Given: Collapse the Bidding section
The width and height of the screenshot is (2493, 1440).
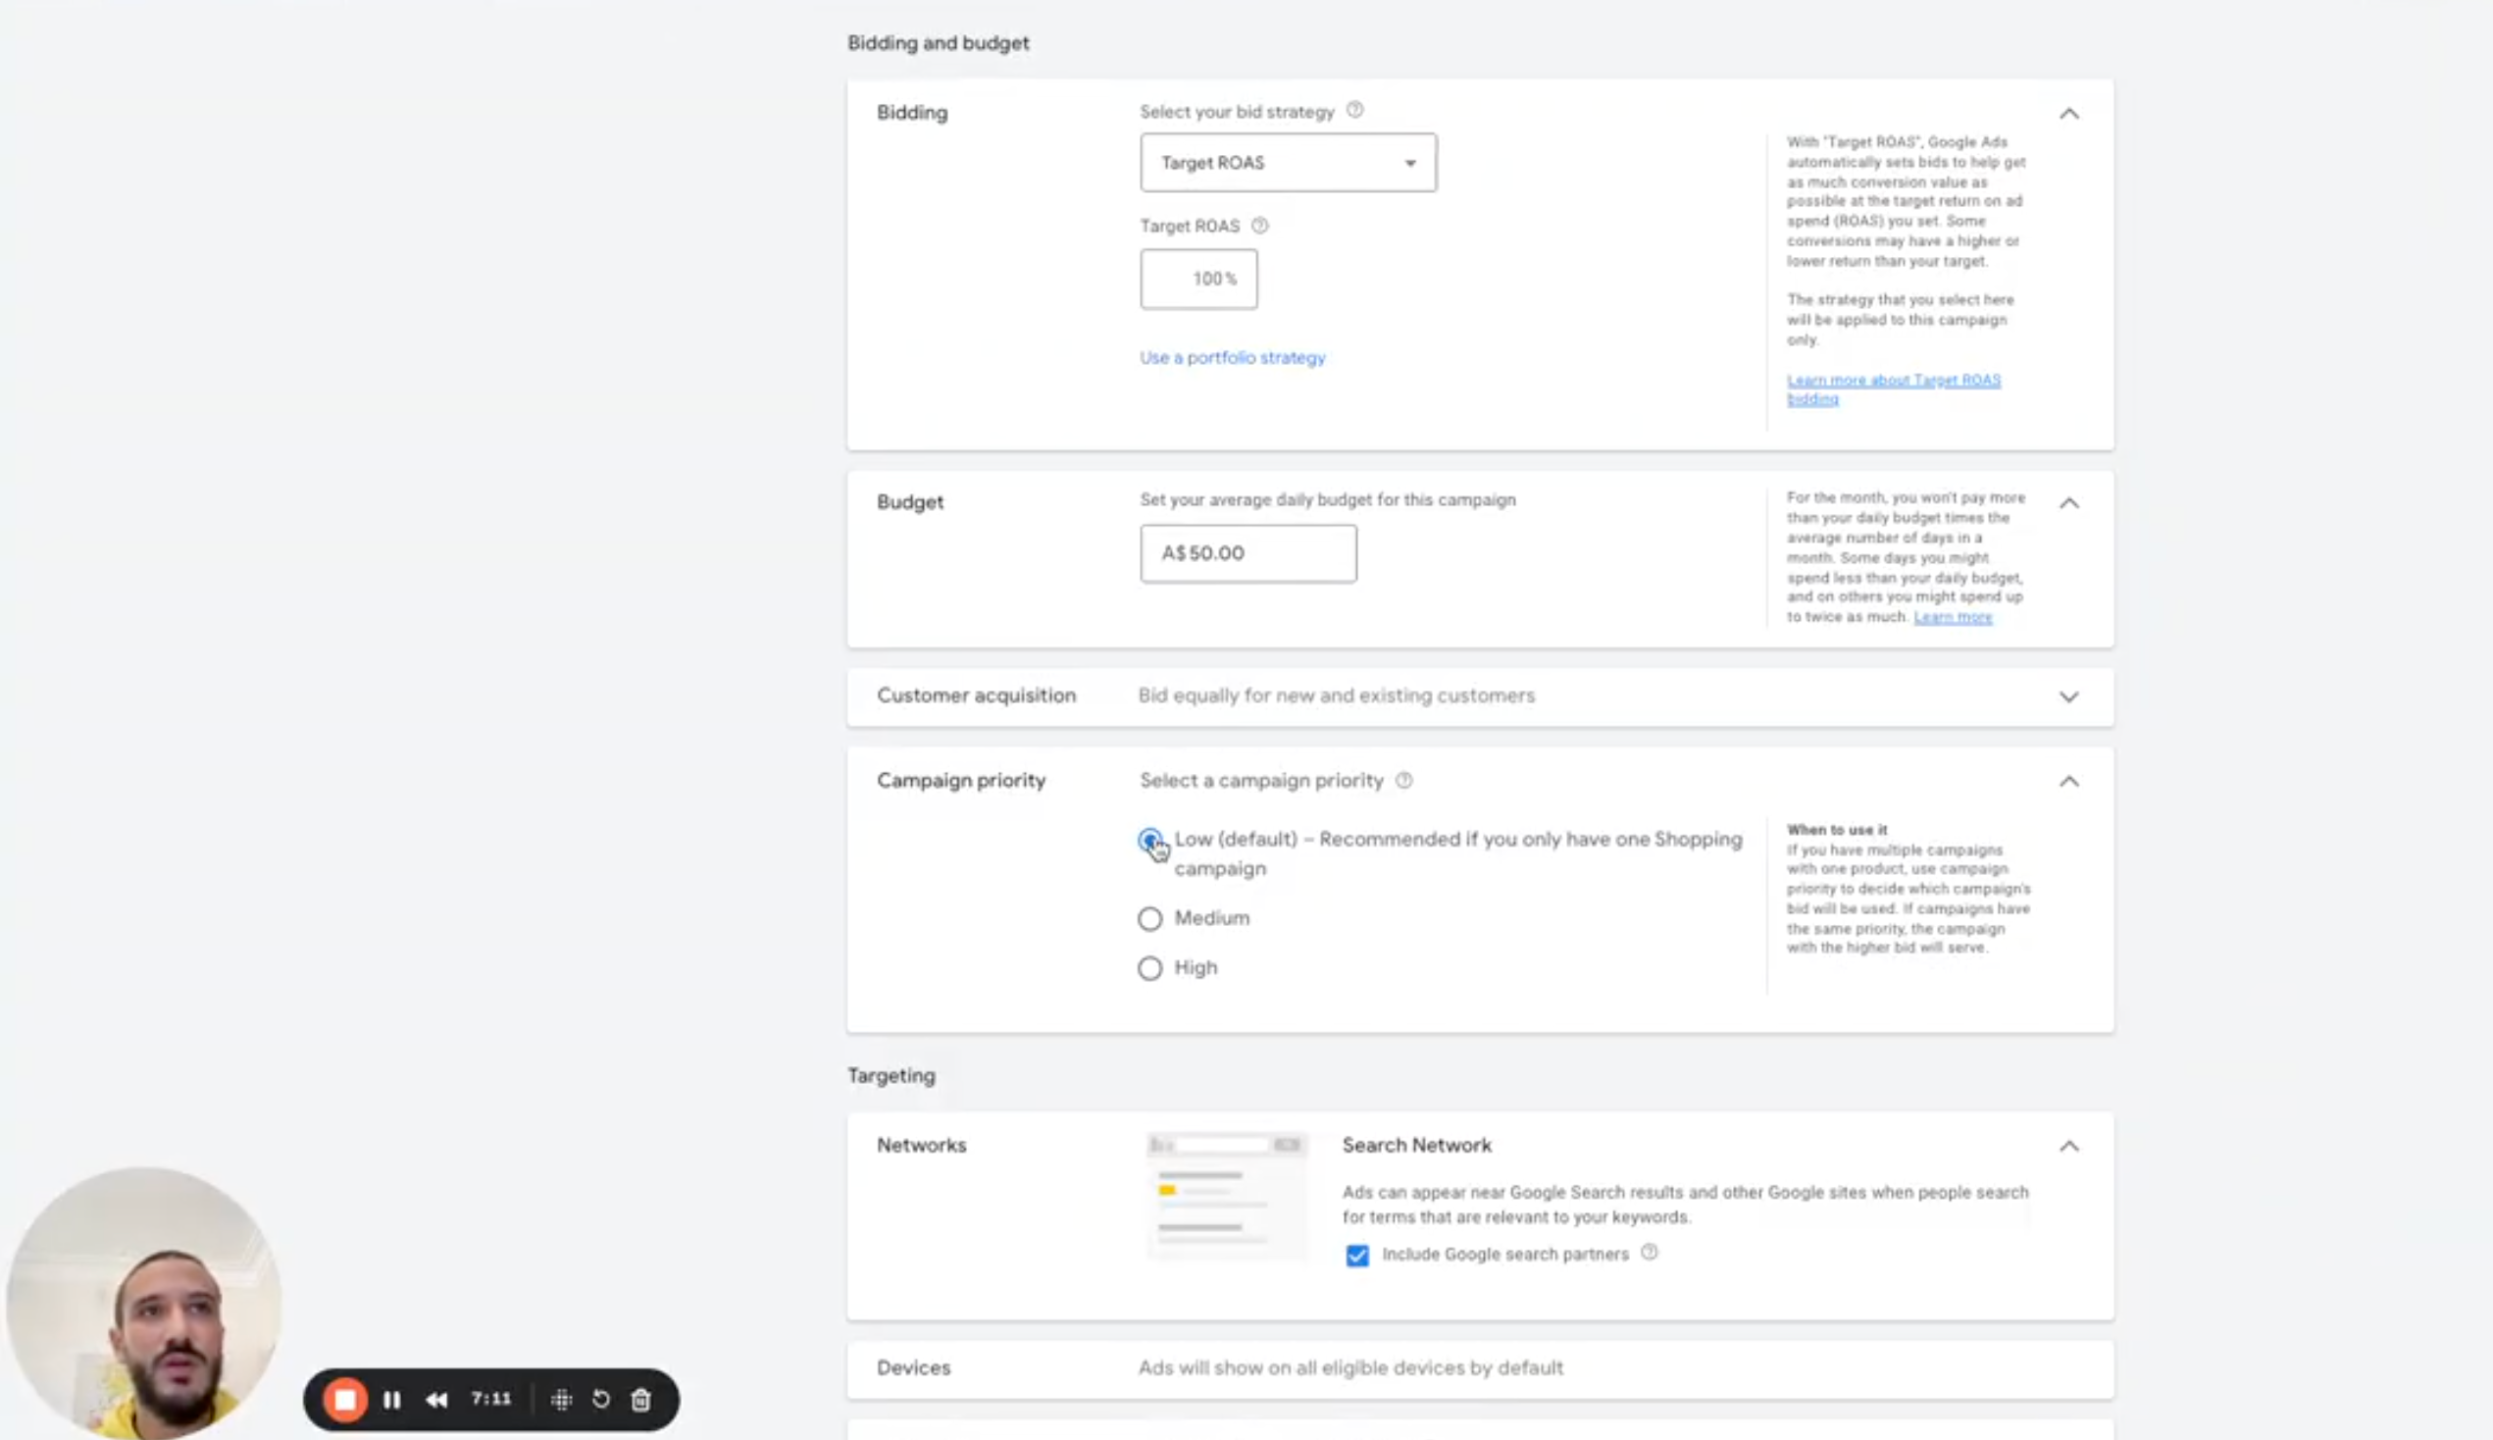Looking at the screenshot, I should (x=2068, y=114).
